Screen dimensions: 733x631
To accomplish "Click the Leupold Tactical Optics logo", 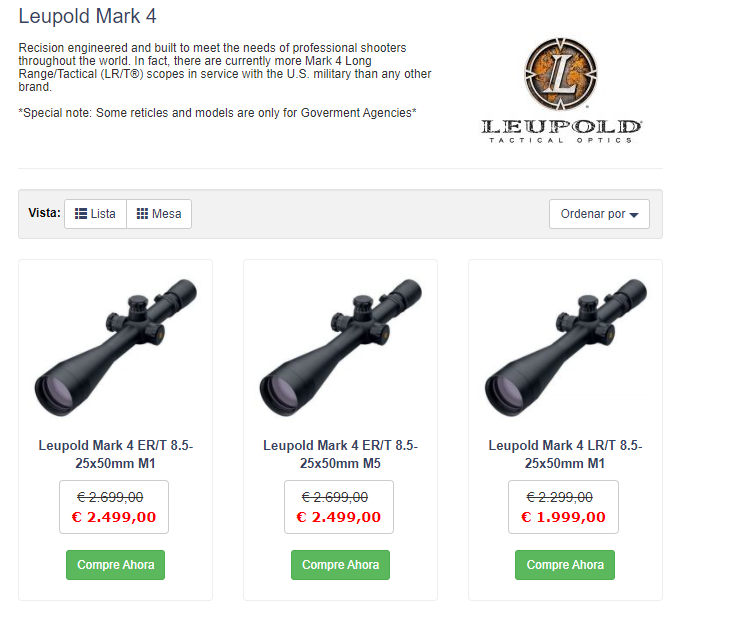I will pyautogui.click(x=561, y=90).
